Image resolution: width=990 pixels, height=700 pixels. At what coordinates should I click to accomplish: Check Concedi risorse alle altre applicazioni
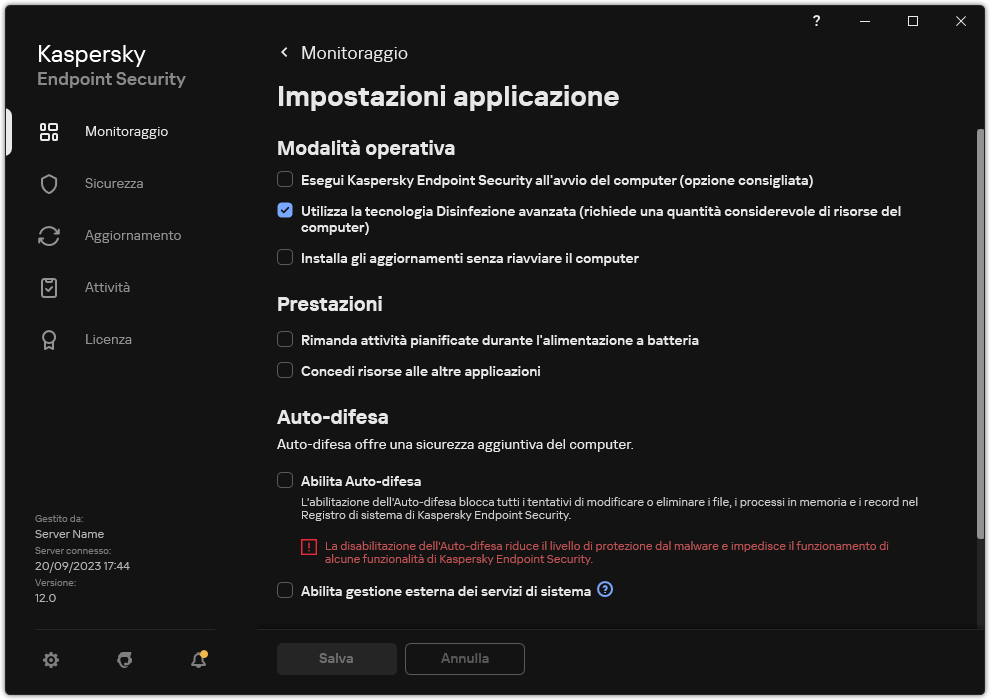coord(284,371)
